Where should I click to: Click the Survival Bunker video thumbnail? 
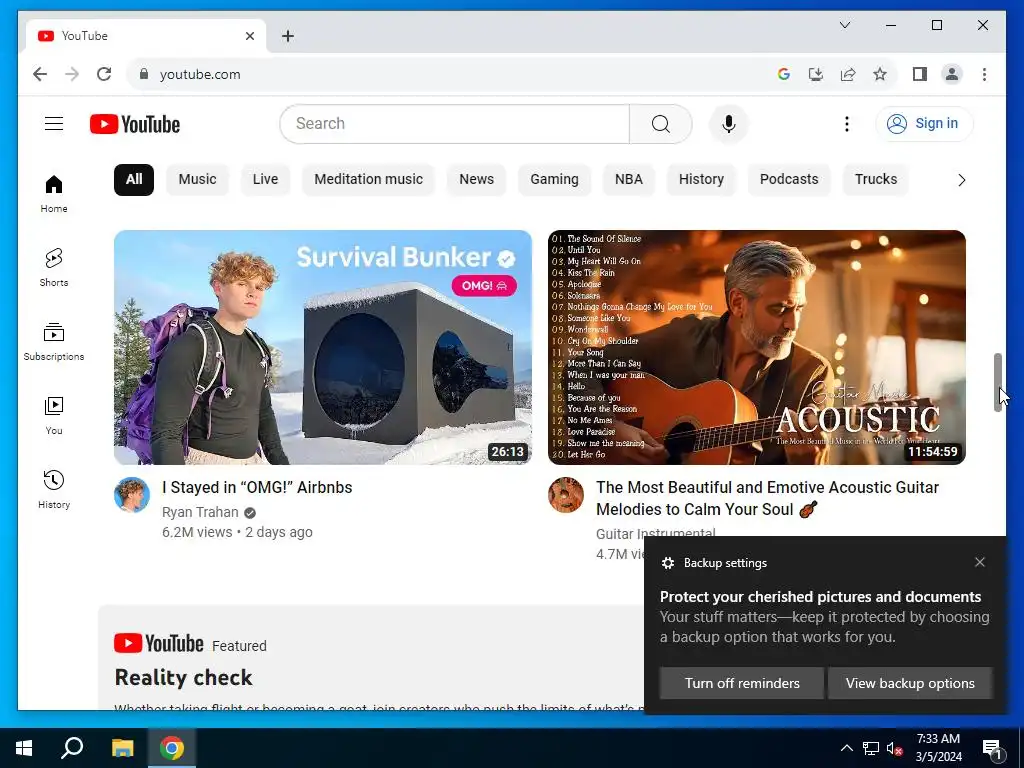[x=323, y=347]
